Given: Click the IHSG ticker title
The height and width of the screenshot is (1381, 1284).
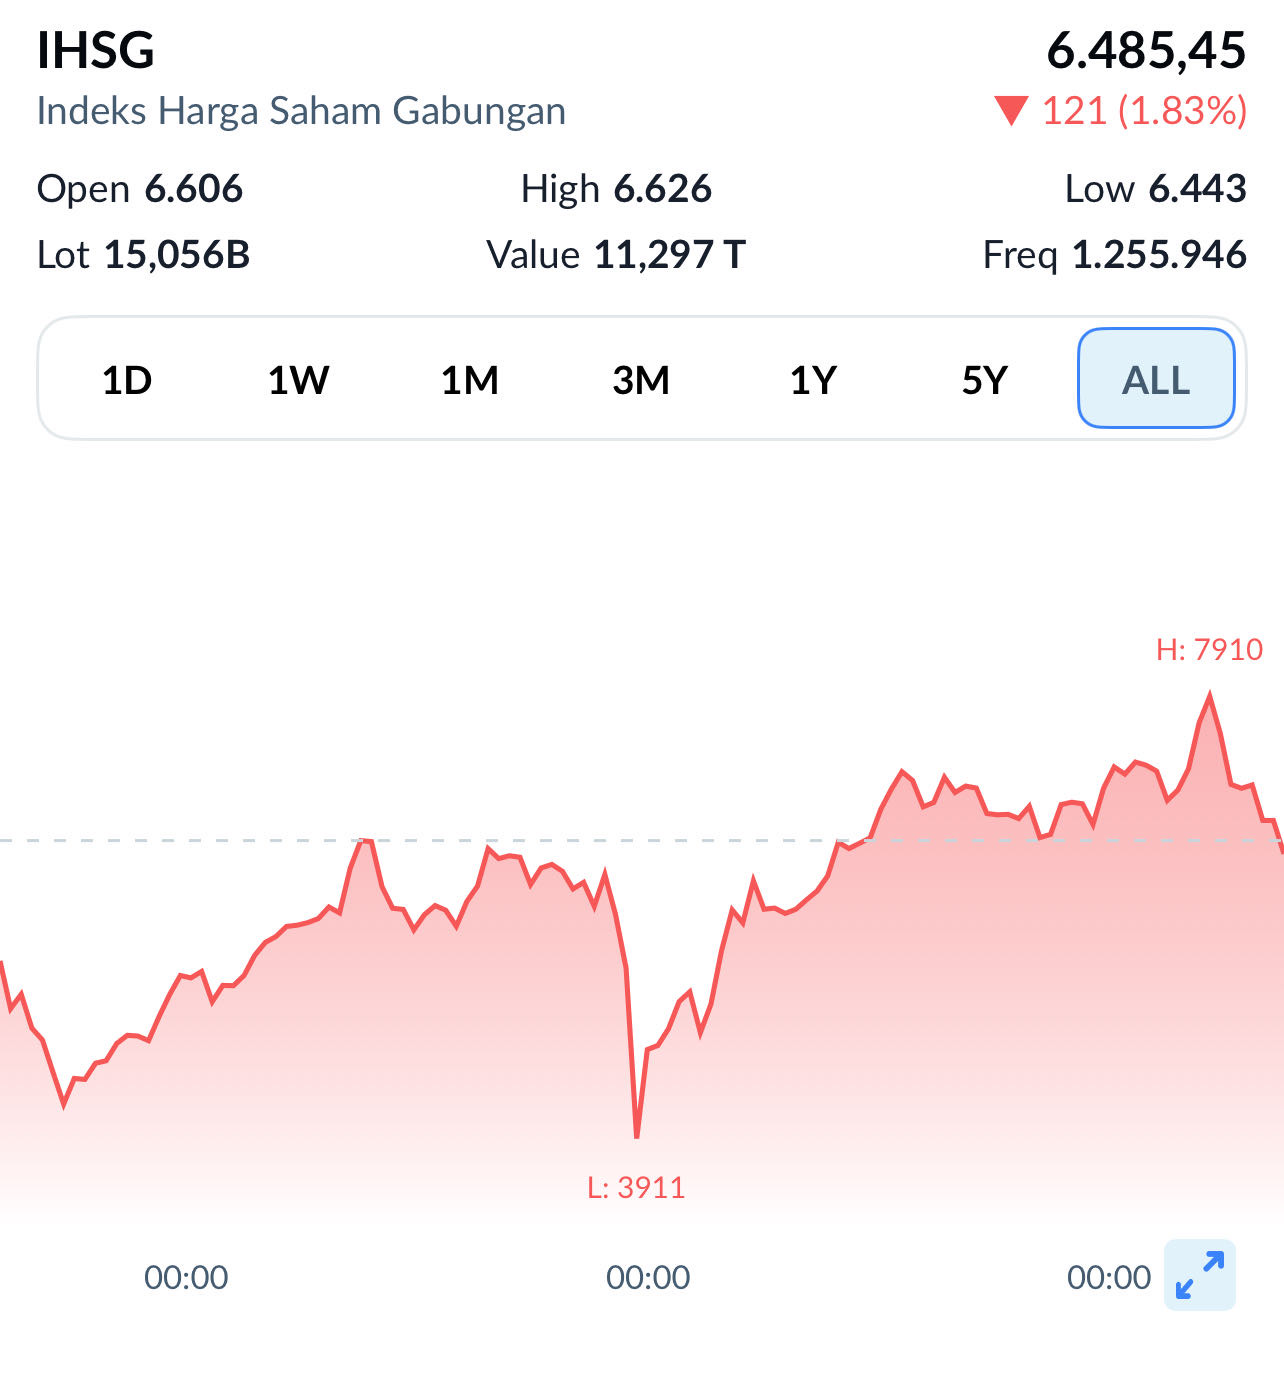Looking at the screenshot, I should pyautogui.click(x=95, y=50).
